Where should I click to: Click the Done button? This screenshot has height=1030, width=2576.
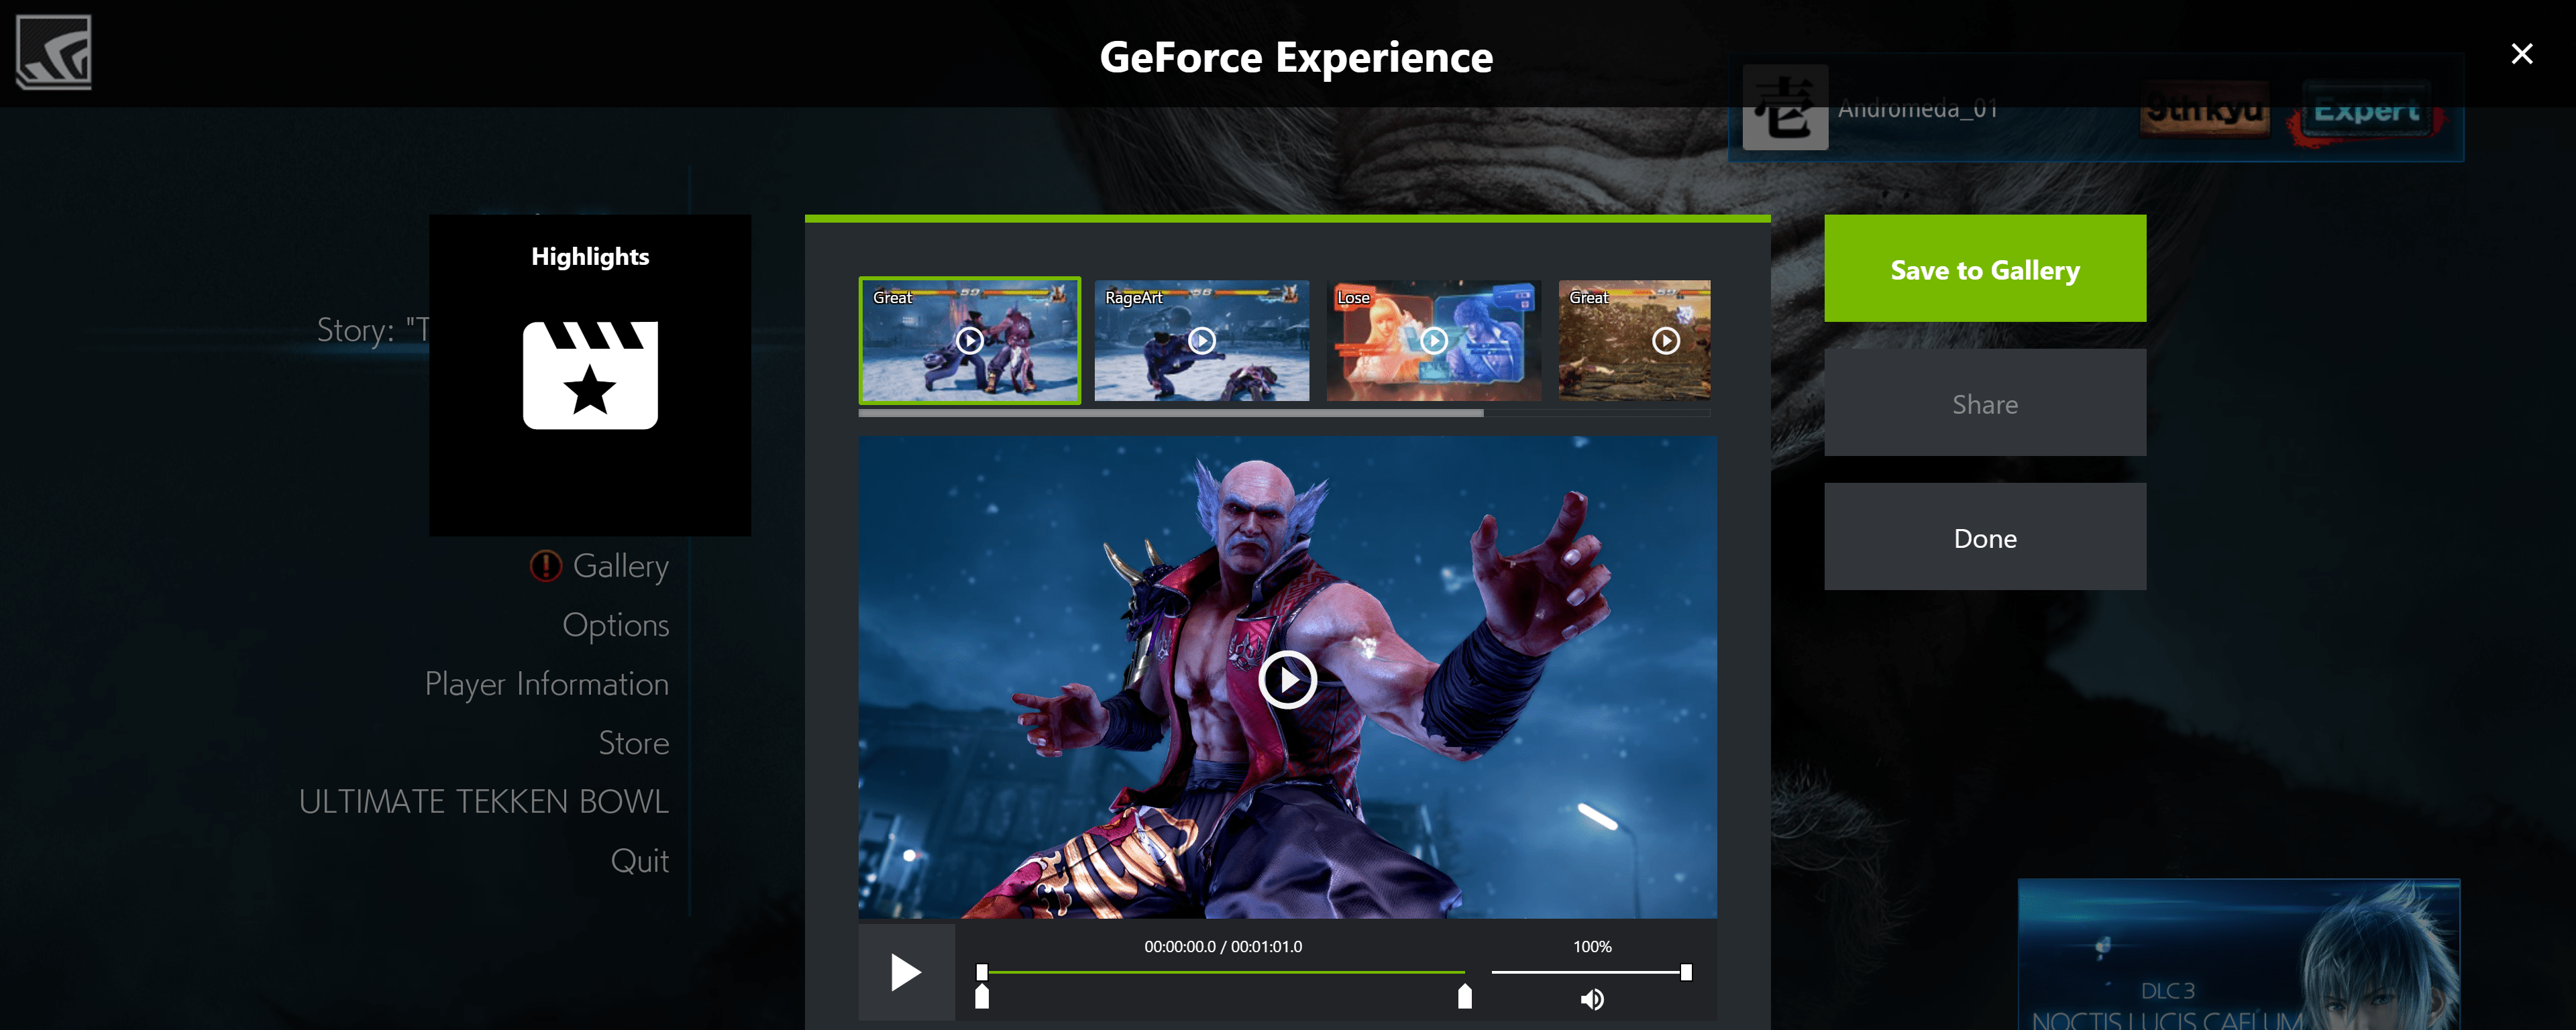click(x=1984, y=537)
